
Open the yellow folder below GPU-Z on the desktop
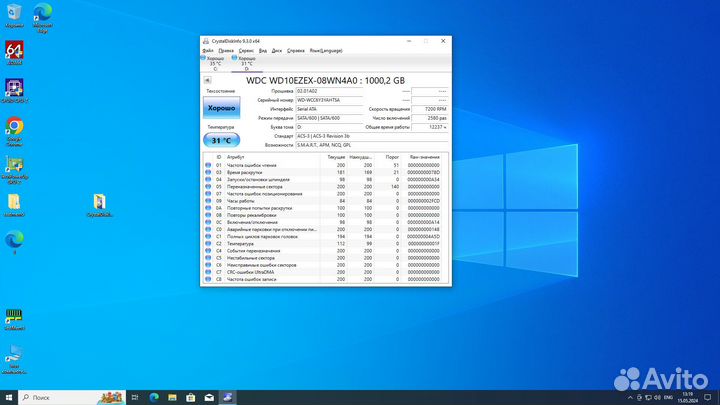[14, 205]
